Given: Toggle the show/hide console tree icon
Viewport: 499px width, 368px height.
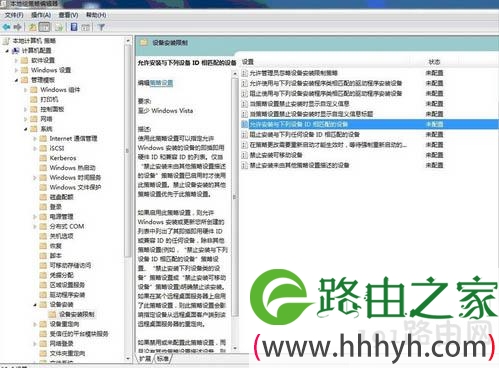Looking at the screenshot, I should pos(44,27).
